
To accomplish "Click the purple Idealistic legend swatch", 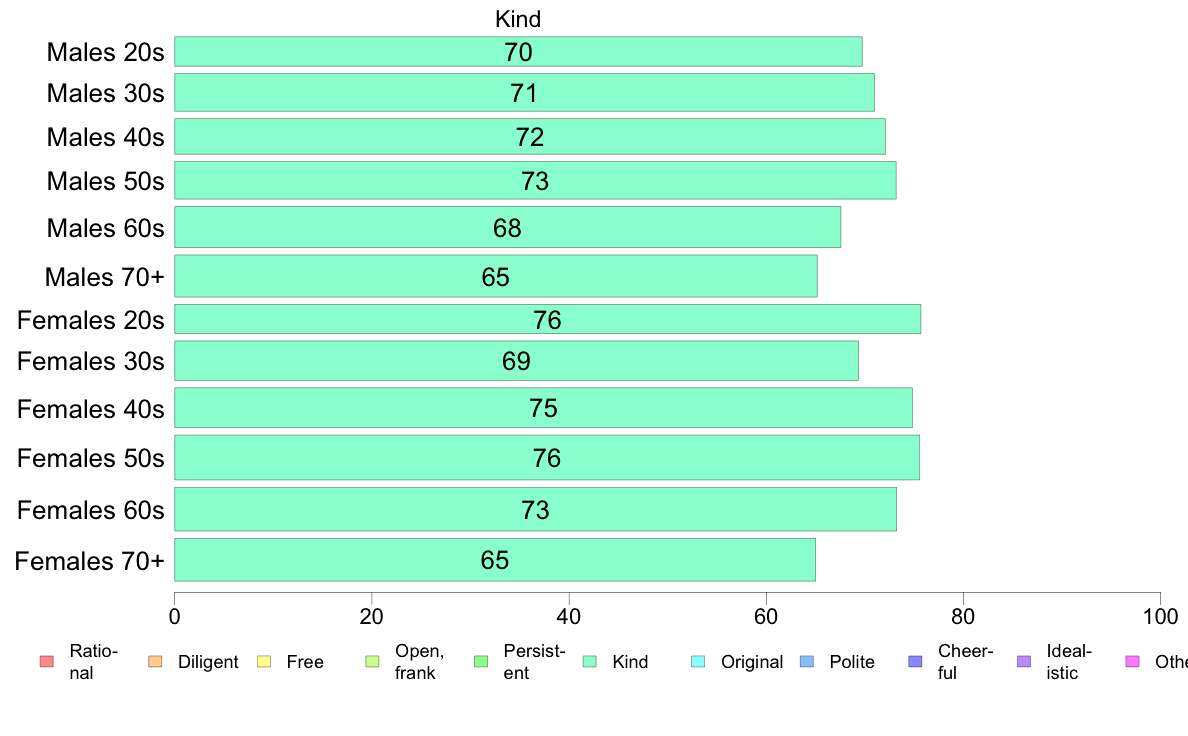I will 1024,662.
